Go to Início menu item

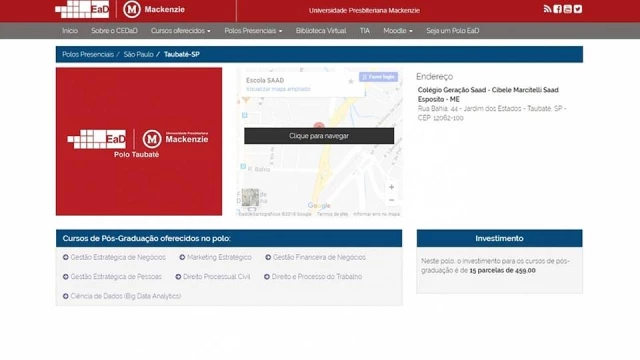tap(70, 31)
